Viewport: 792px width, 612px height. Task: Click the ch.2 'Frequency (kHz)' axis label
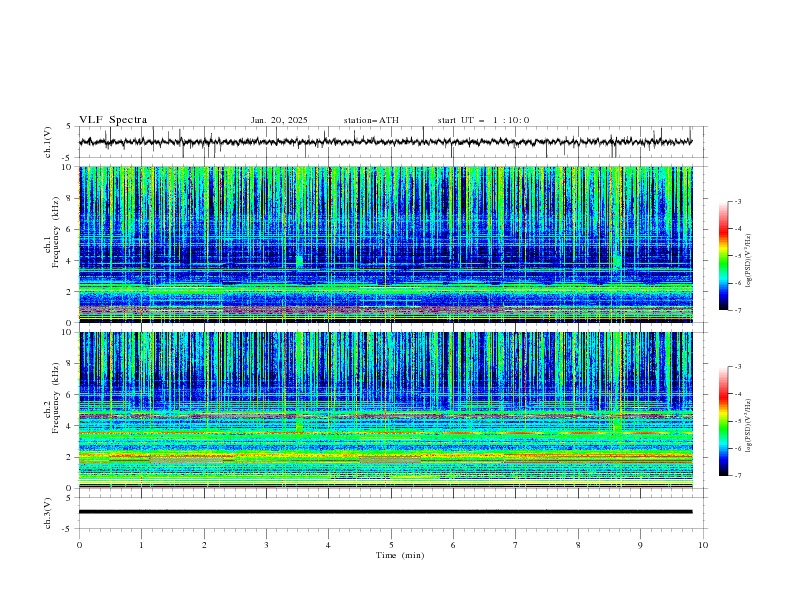(x=56, y=398)
